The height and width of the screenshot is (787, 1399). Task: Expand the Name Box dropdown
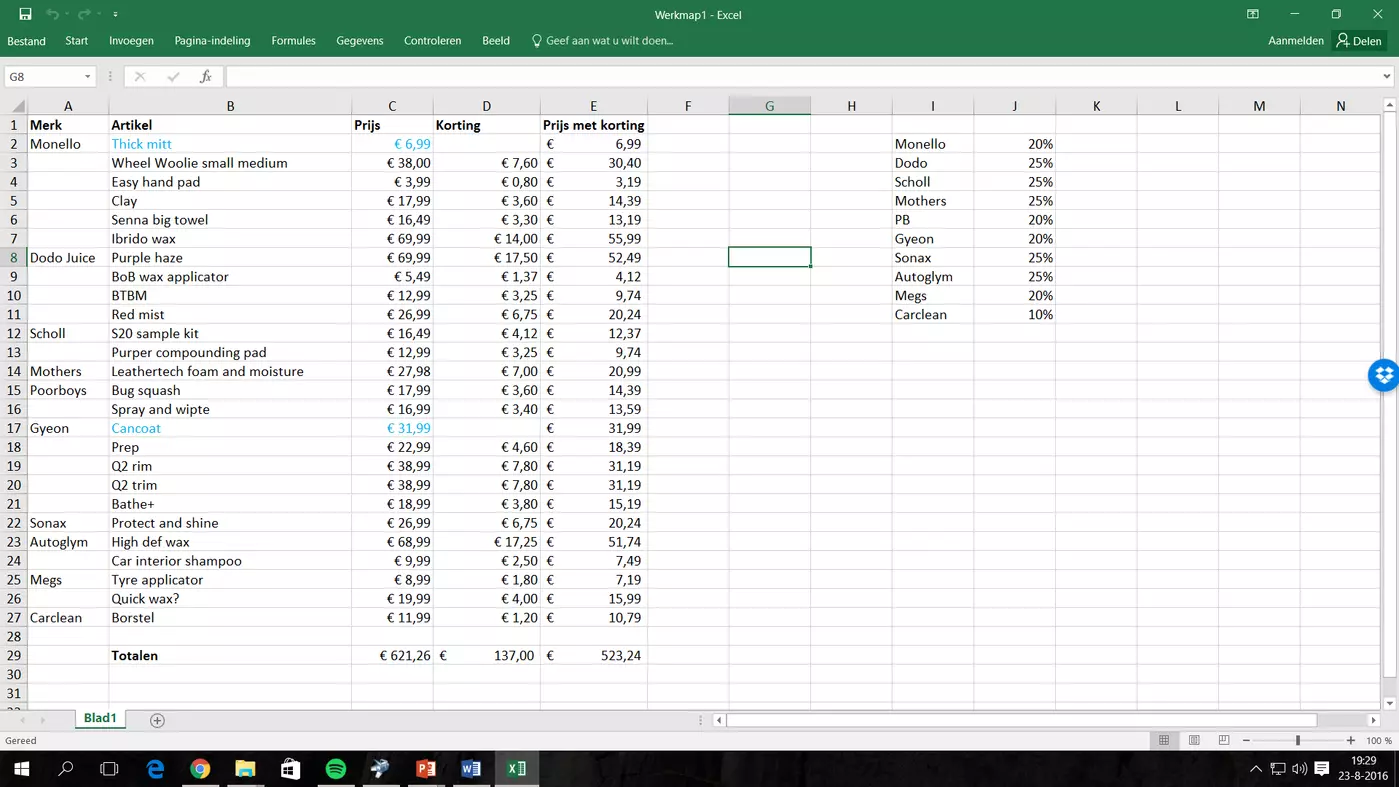tap(88, 77)
